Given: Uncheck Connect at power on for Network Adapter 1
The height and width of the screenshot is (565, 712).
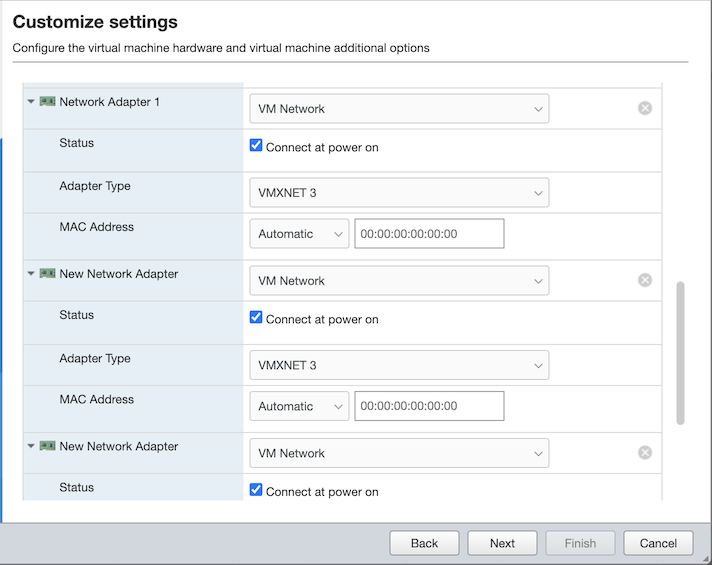Looking at the screenshot, I should point(256,146).
